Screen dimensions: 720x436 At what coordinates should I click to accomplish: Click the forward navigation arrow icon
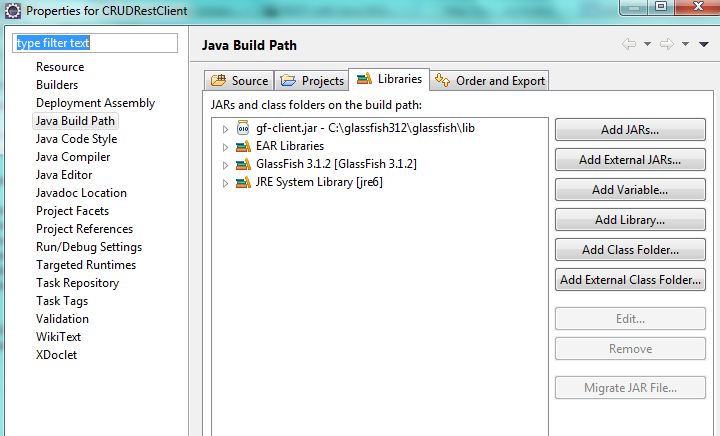[667, 44]
